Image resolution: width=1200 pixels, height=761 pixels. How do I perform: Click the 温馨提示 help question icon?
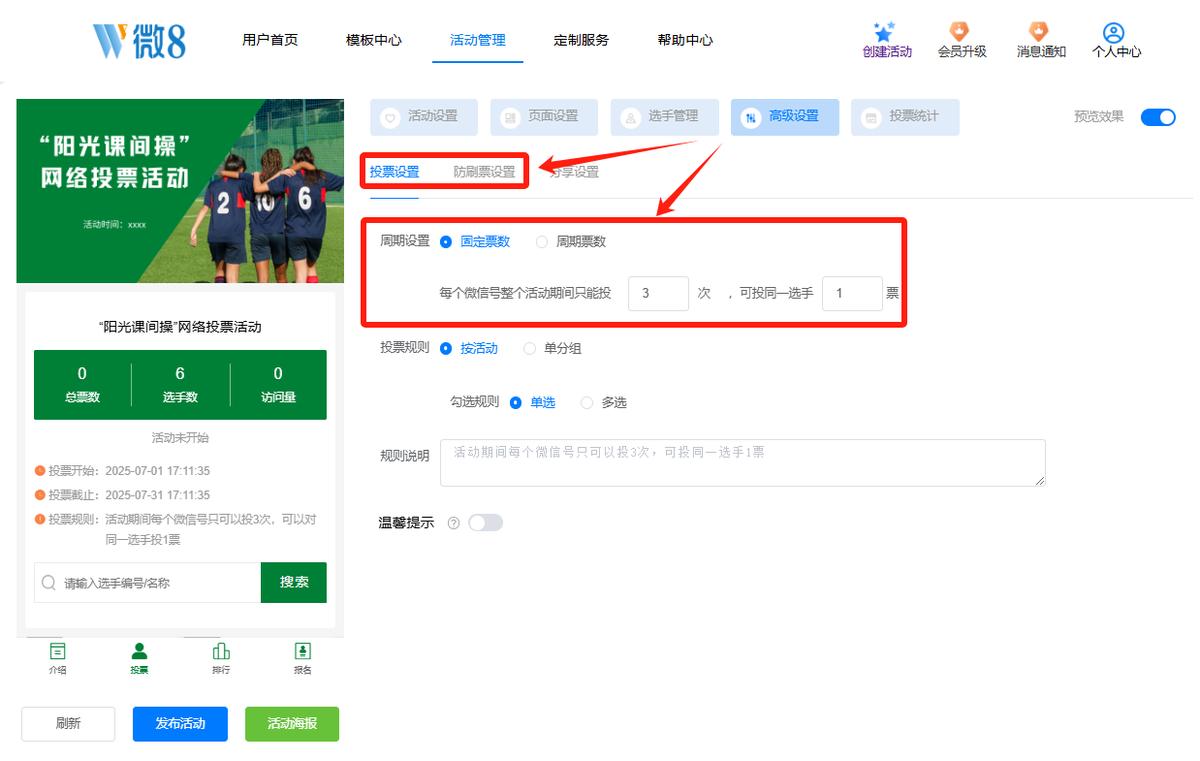point(453,523)
